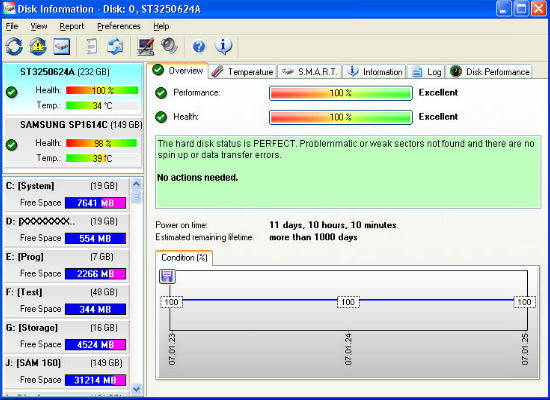Open the Disk Performance tab
550x400 pixels.
pos(490,72)
